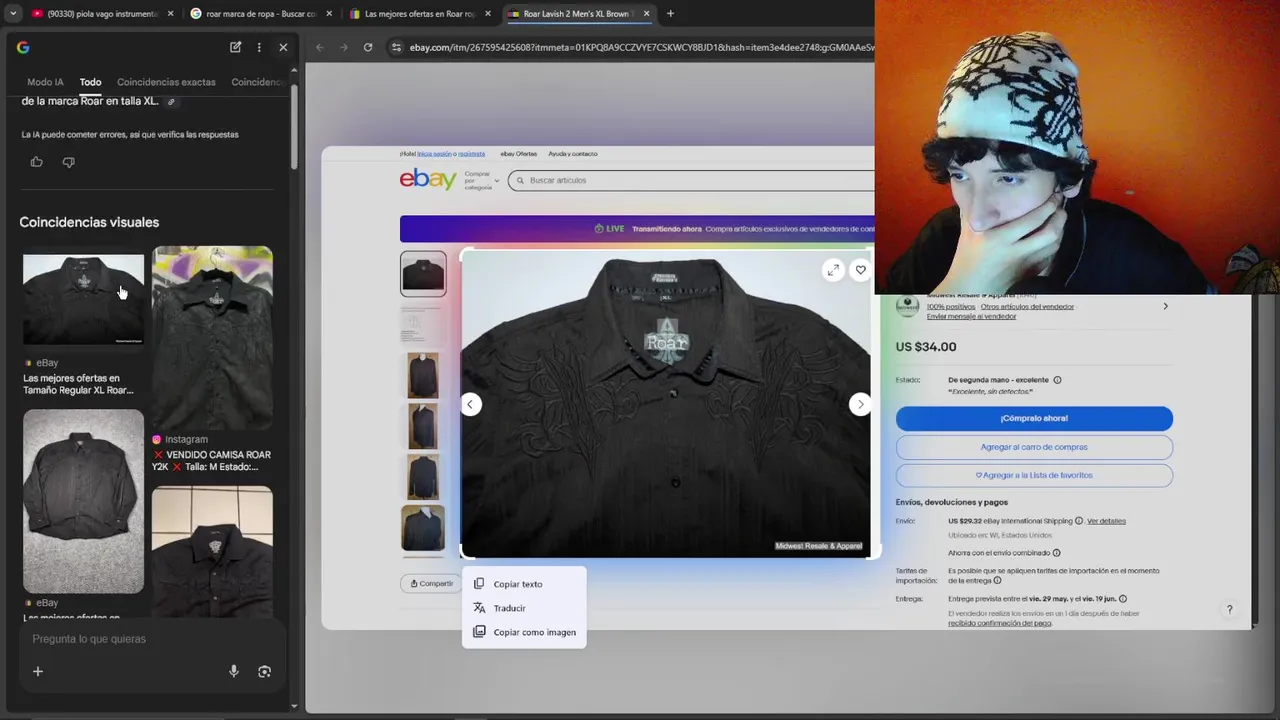Go forward with browser forward arrow
Viewport: 1280px width, 720px height.
coord(344,47)
